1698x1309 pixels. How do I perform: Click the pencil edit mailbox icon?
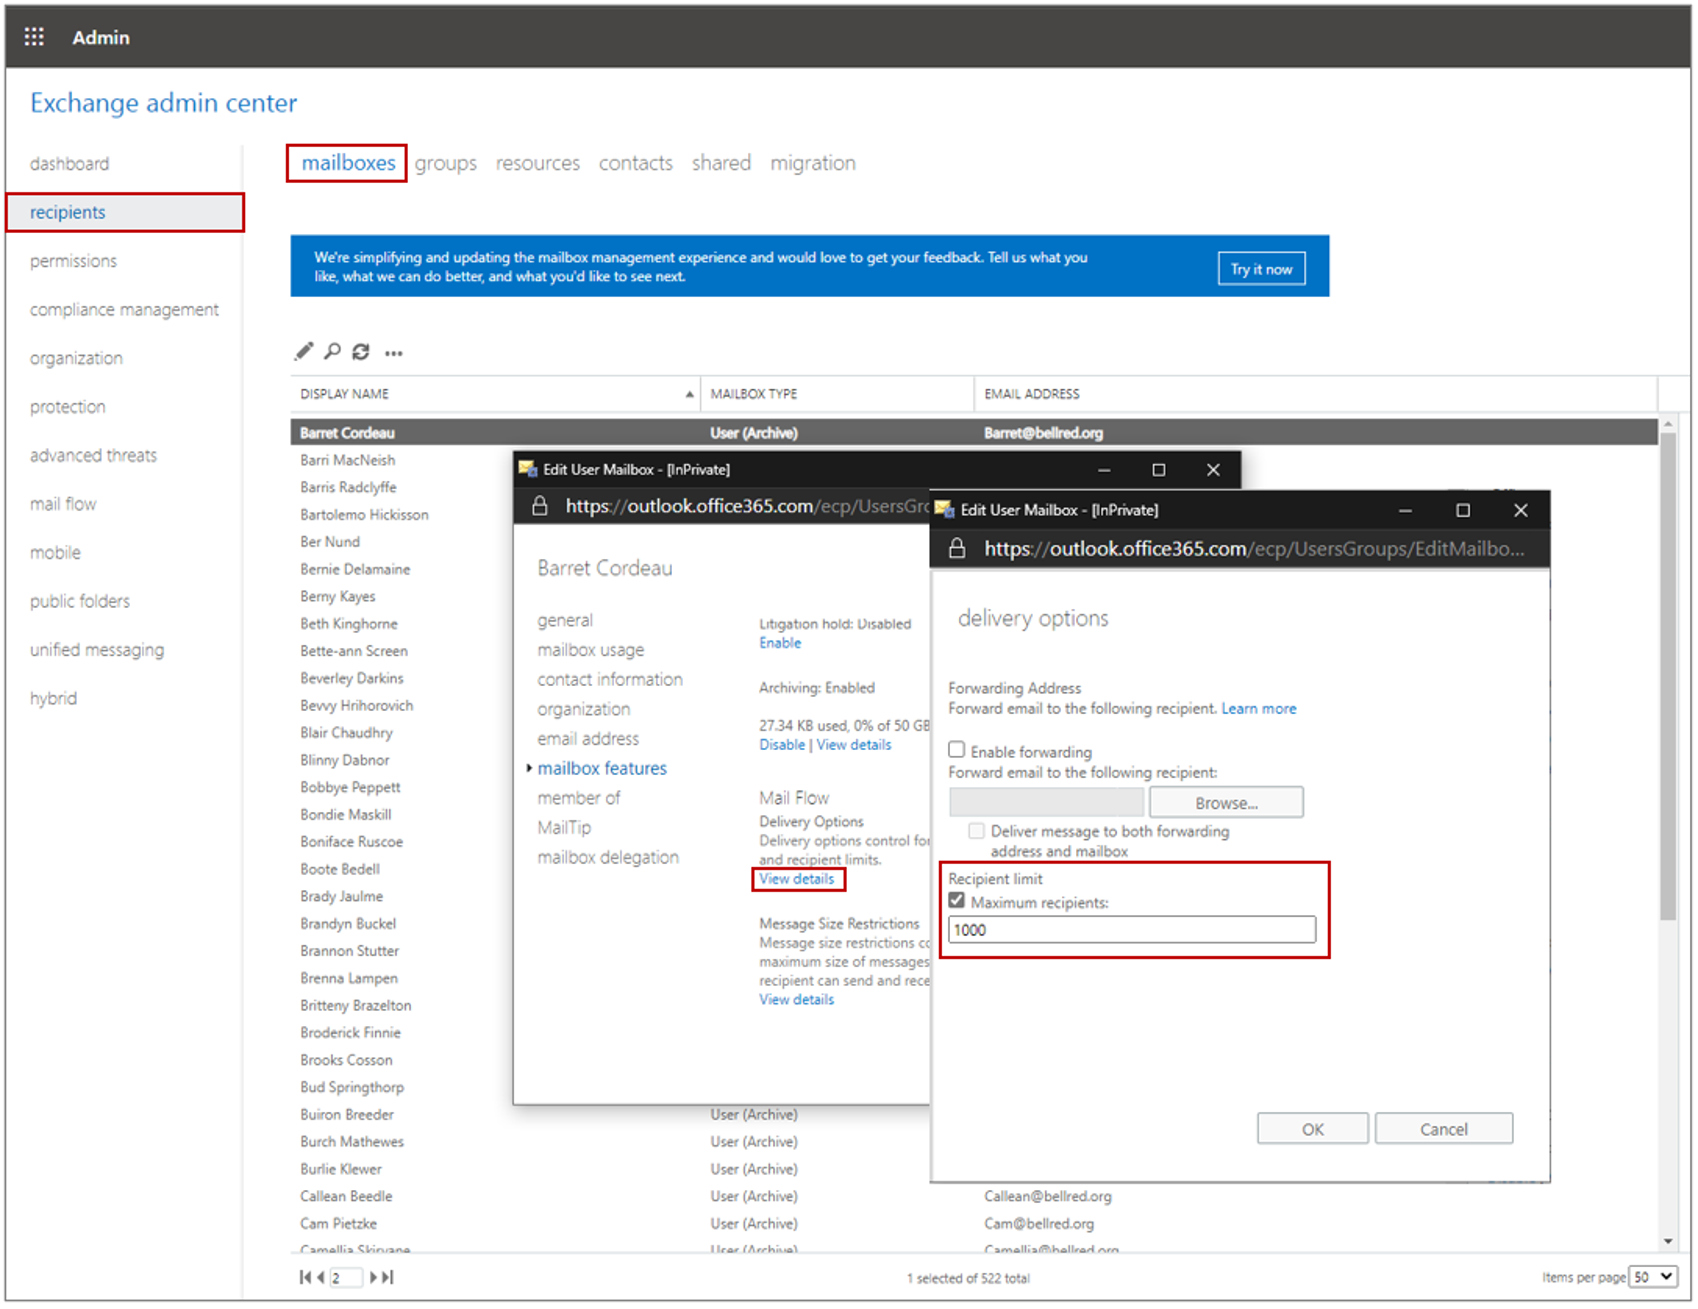tap(303, 352)
